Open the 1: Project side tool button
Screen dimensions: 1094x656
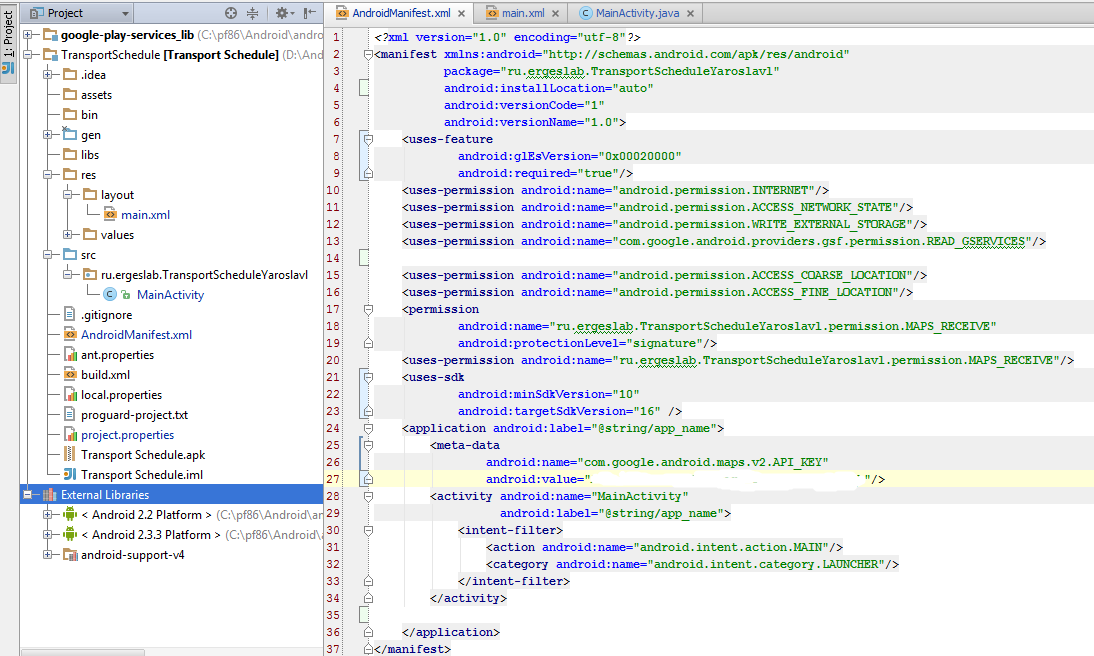pos(8,36)
